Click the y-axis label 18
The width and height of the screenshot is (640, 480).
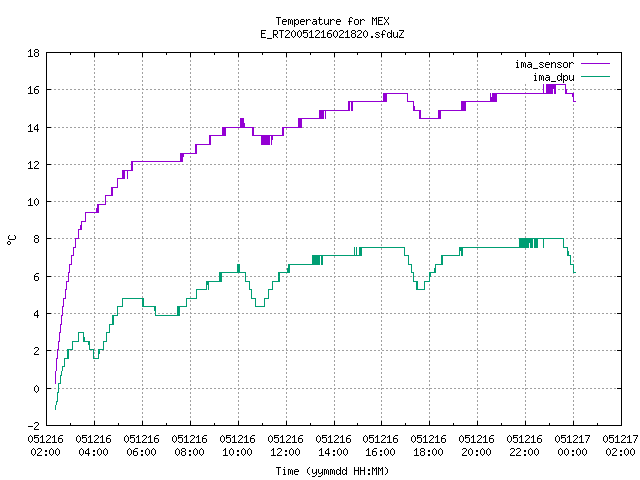33,53
